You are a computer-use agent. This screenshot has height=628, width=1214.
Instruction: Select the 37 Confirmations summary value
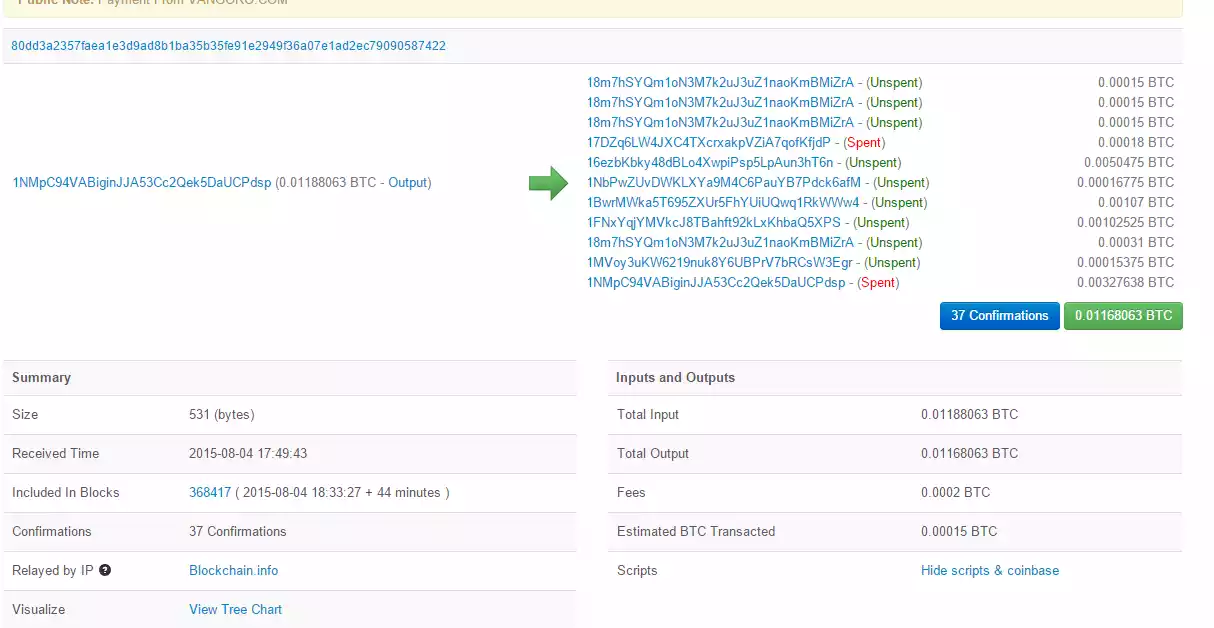tap(237, 531)
